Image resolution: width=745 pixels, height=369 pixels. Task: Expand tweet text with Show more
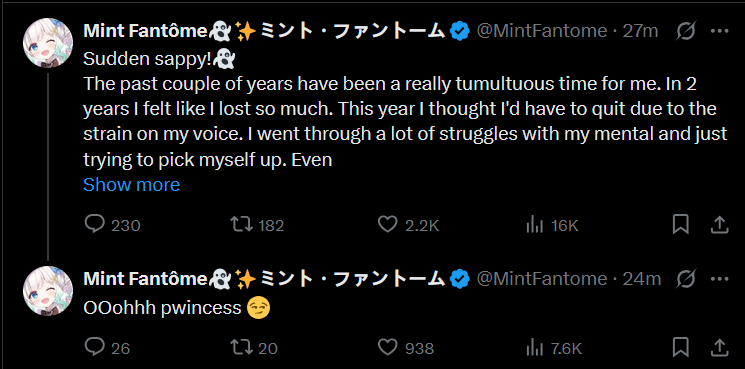pyautogui.click(x=132, y=184)
